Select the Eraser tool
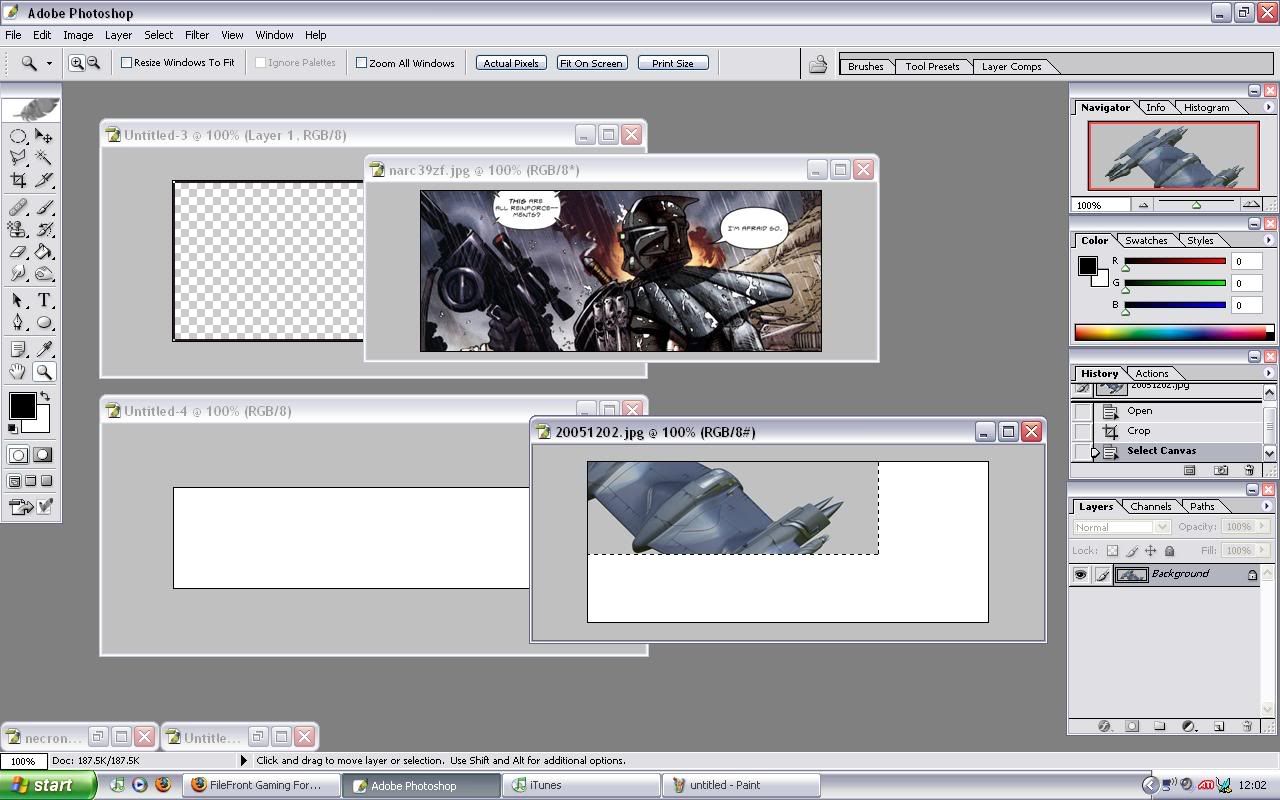The width and height of the screenshot is (1280, 800). [x=18, y=252]
